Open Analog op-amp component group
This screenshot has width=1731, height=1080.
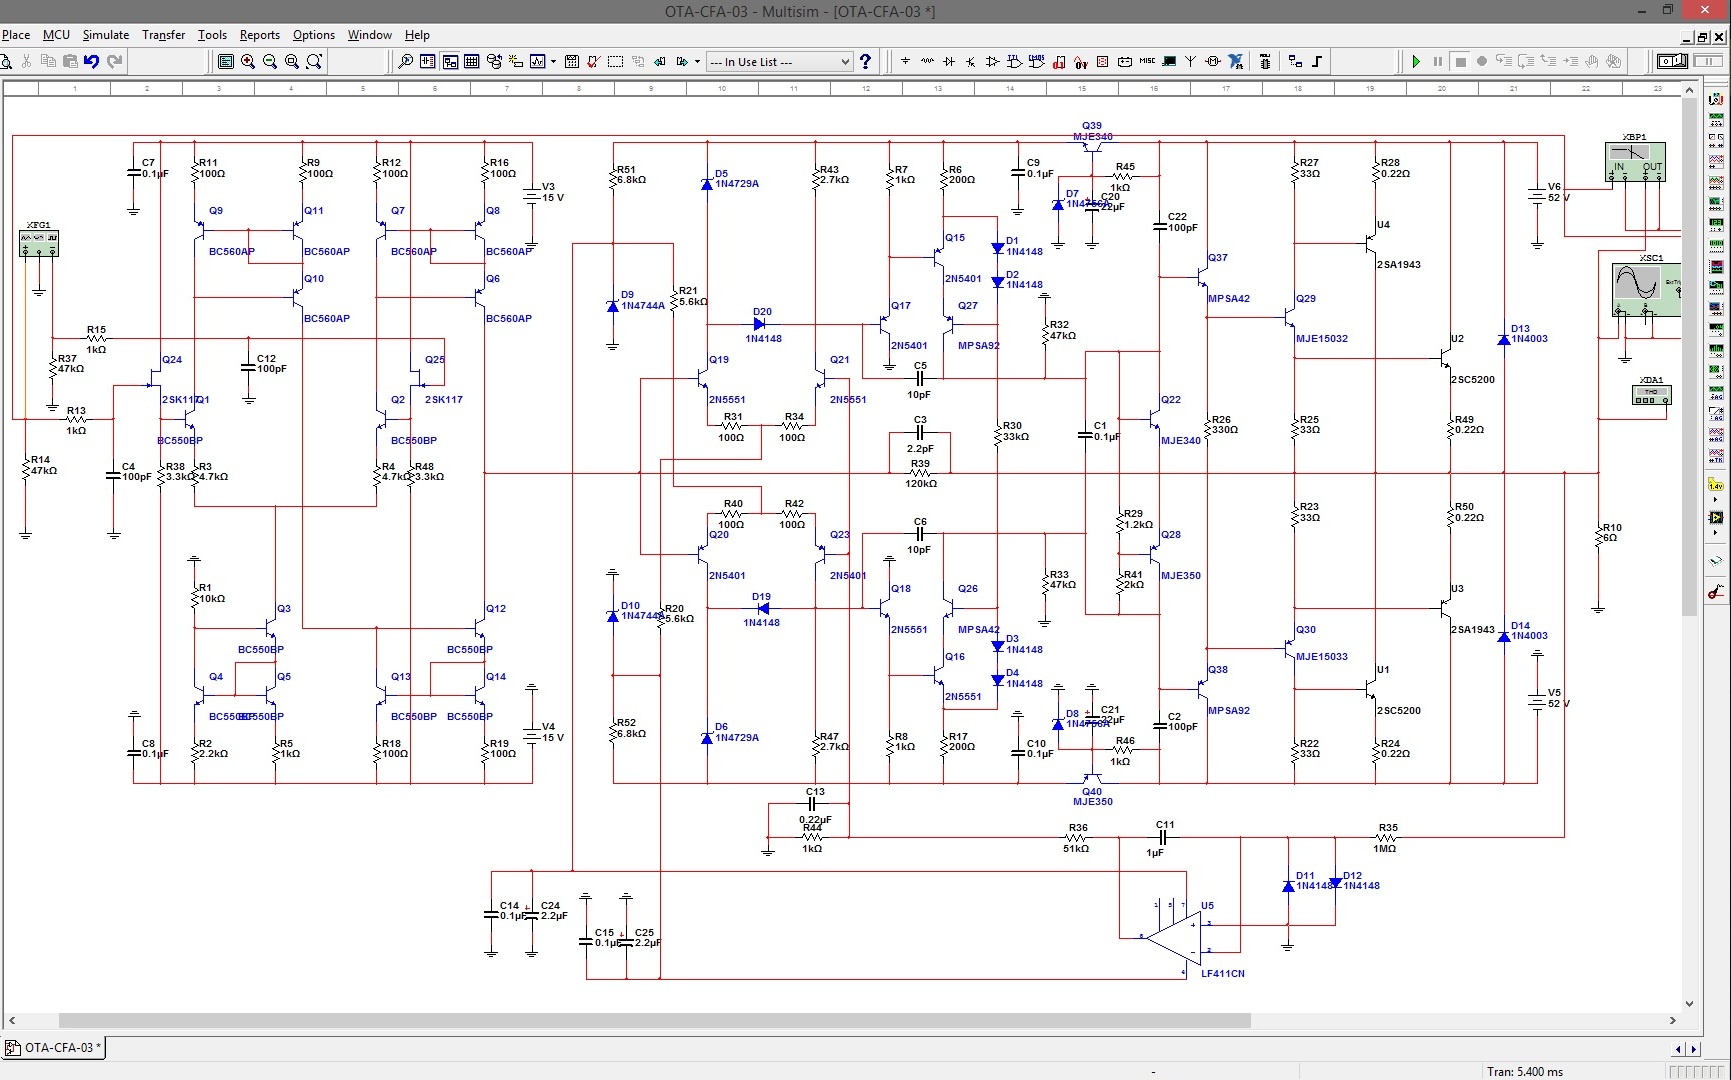993,62
